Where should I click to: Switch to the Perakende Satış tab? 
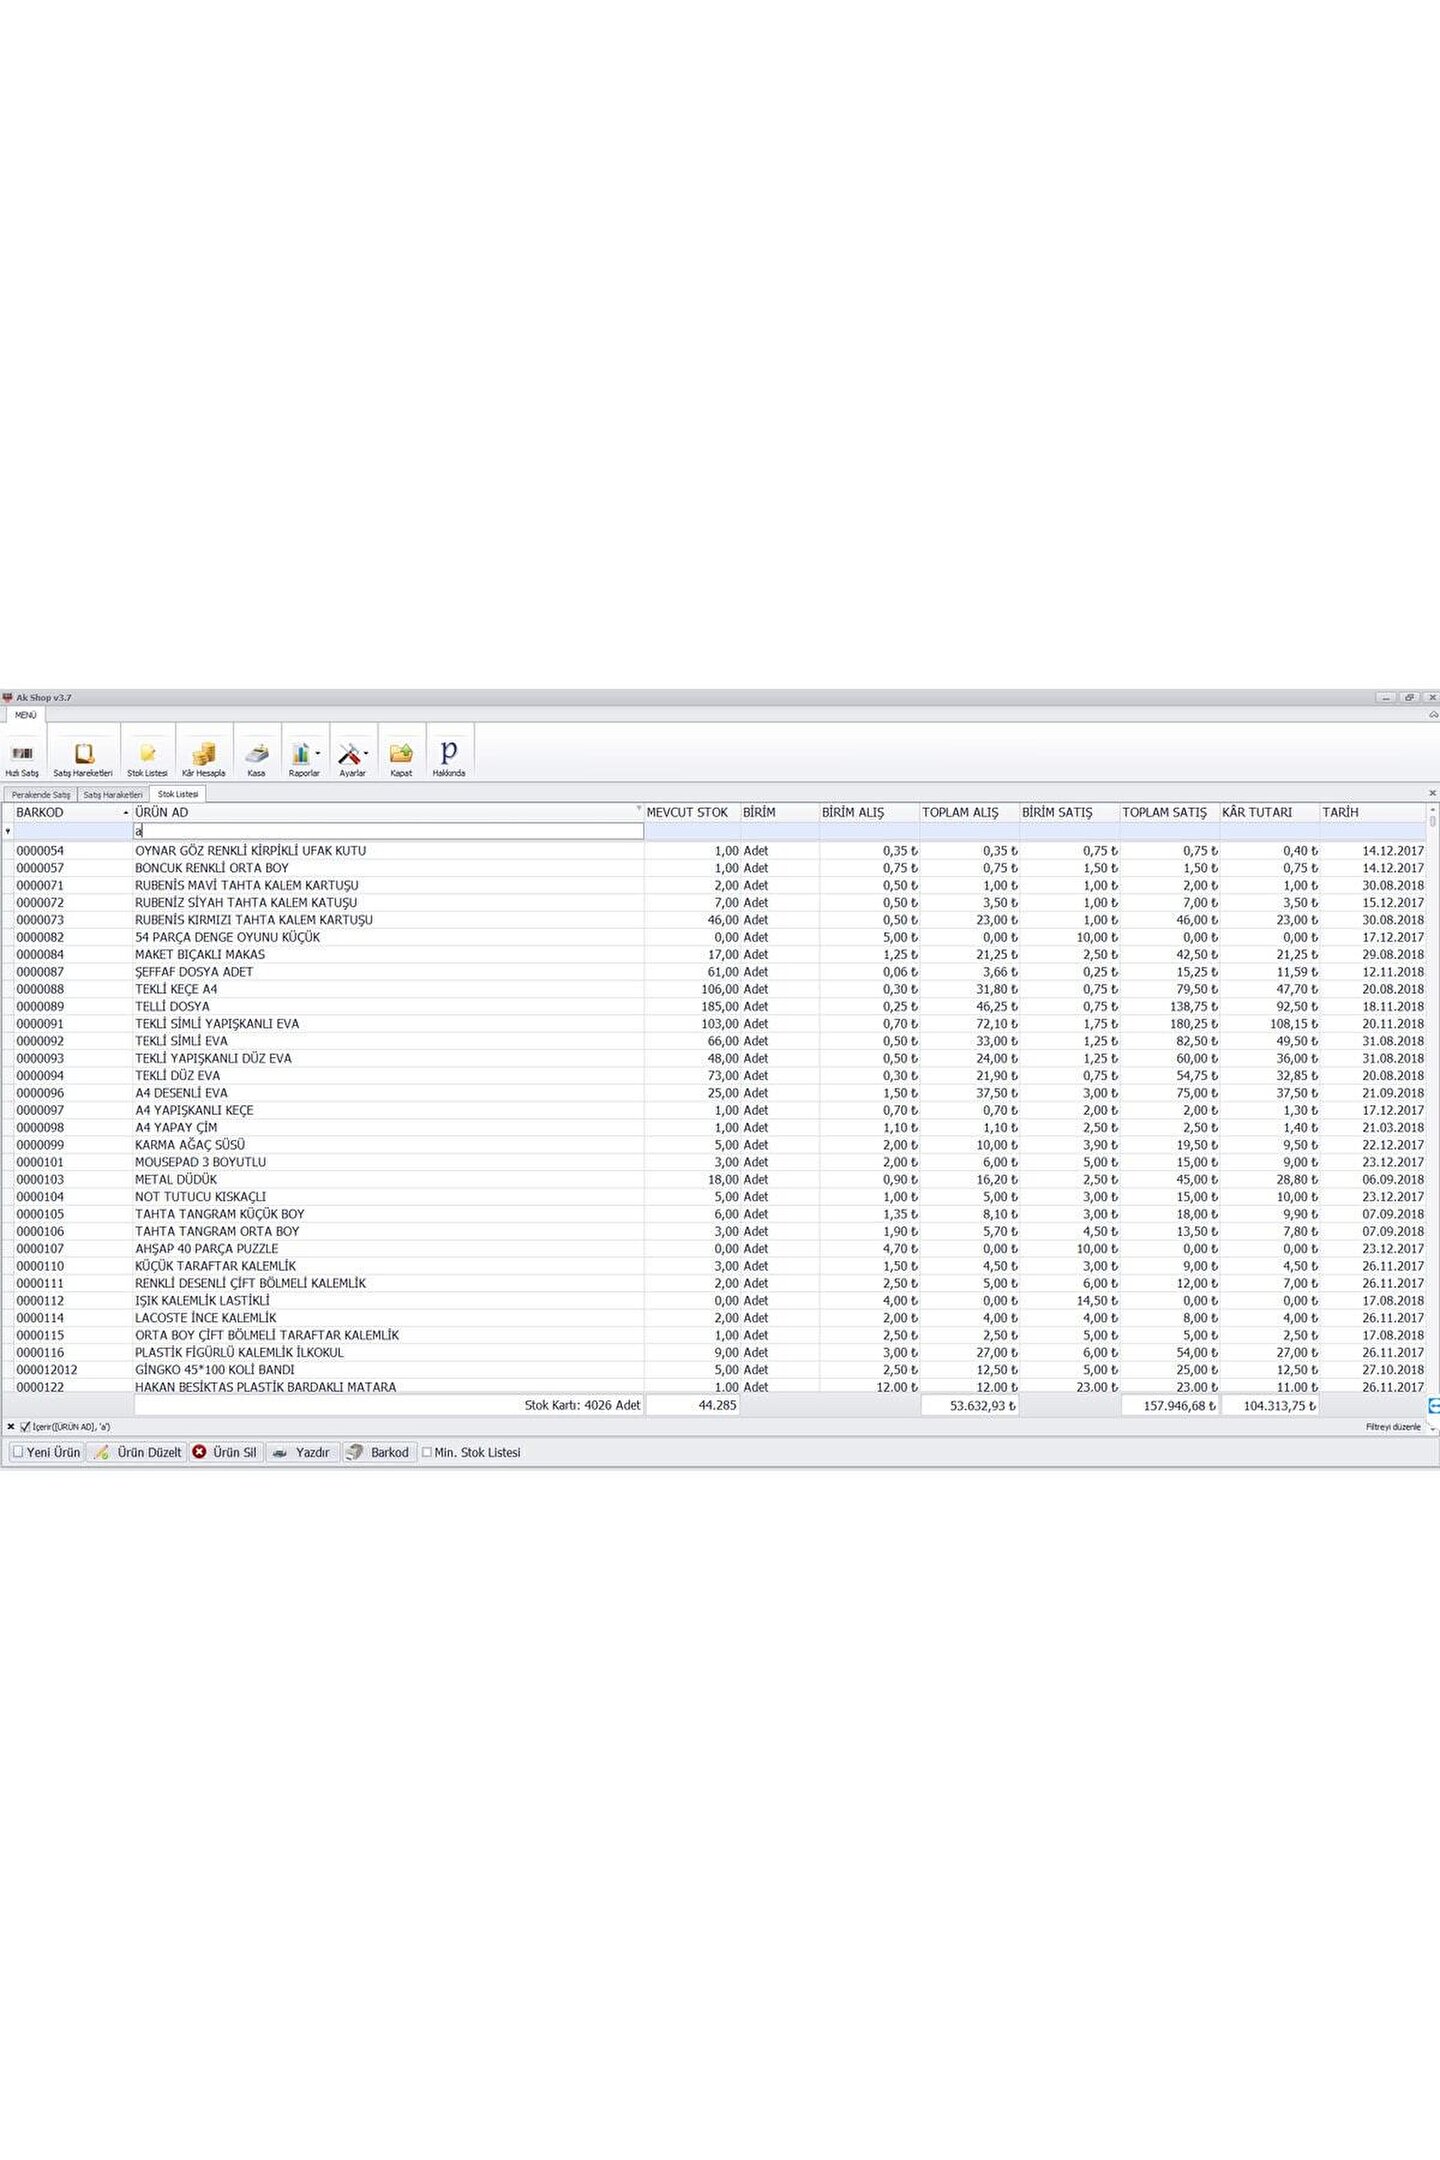(x=41, y=795)
